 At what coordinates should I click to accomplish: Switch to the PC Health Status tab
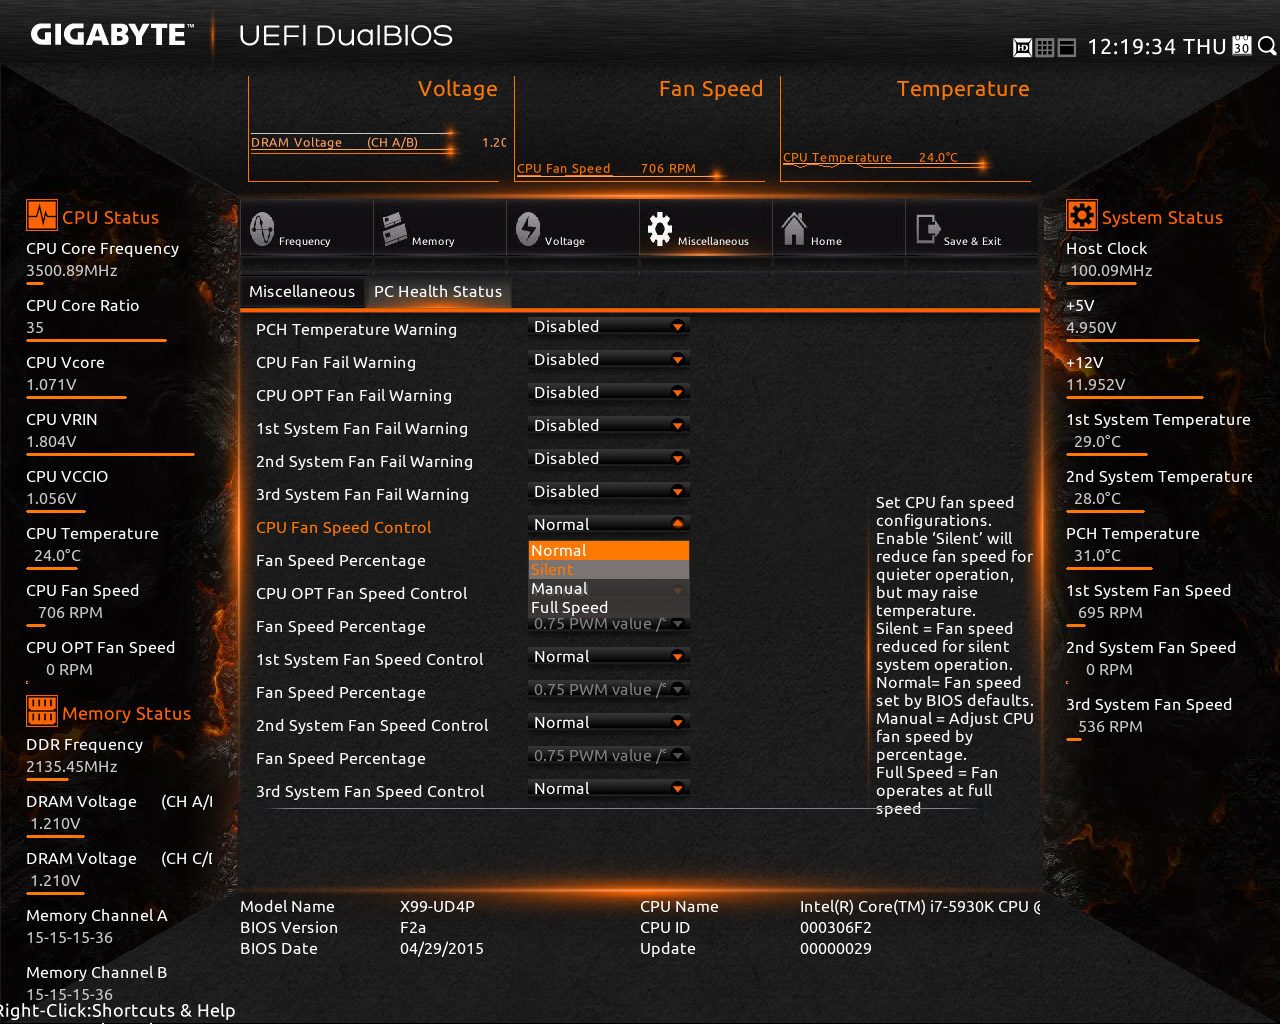click(438, 292)
